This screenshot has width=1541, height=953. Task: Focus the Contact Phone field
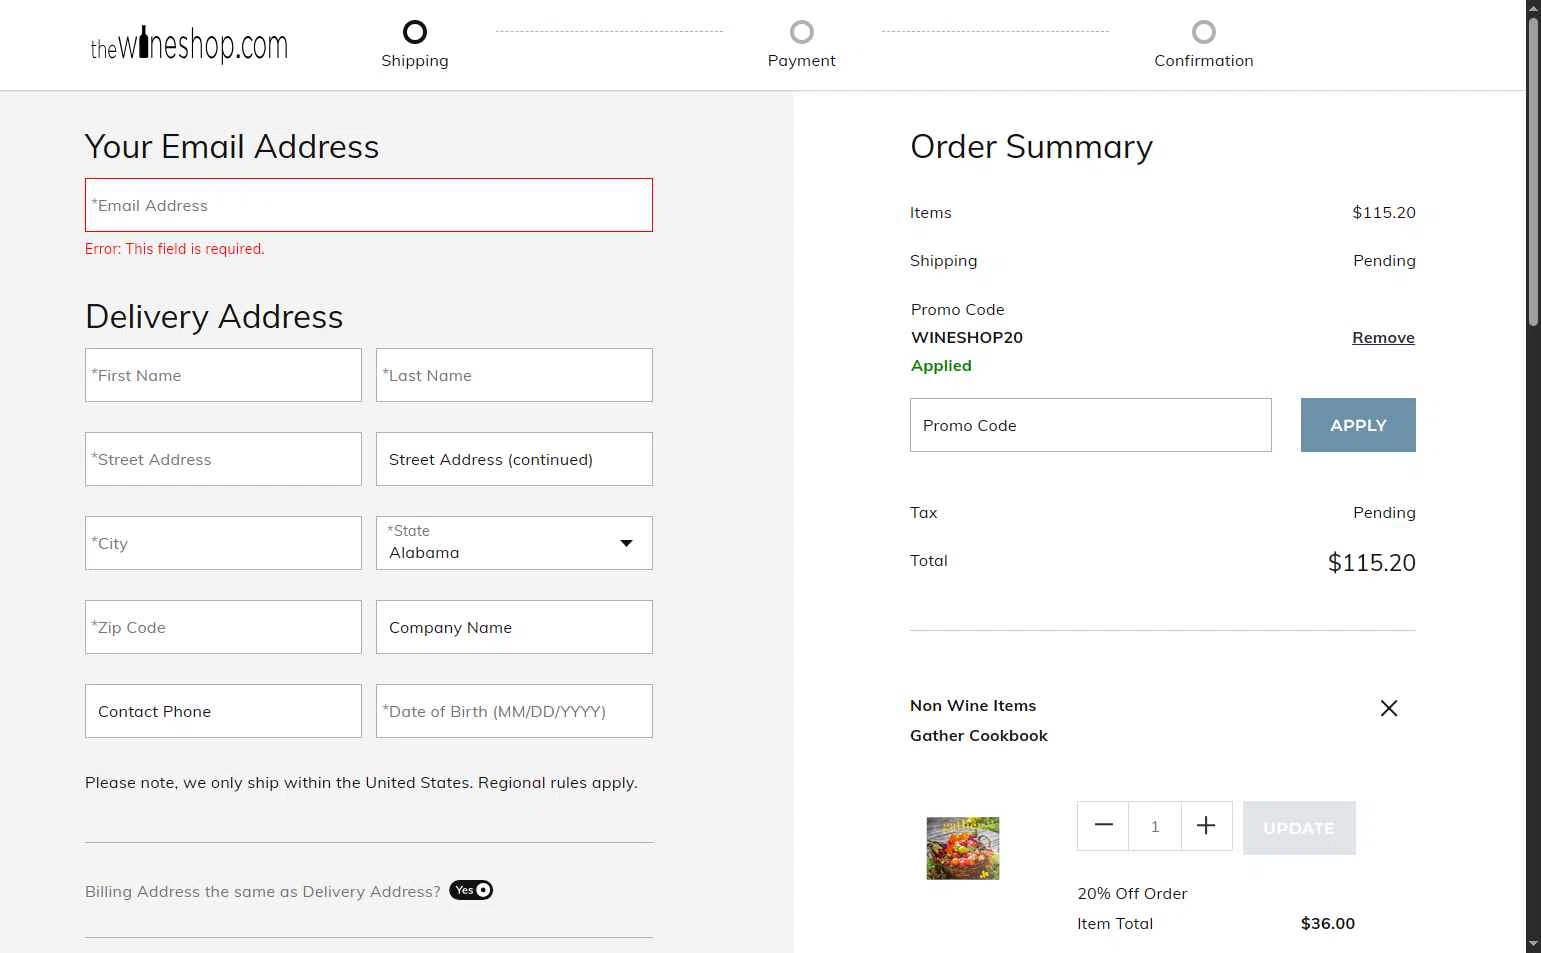click(223, 711)
